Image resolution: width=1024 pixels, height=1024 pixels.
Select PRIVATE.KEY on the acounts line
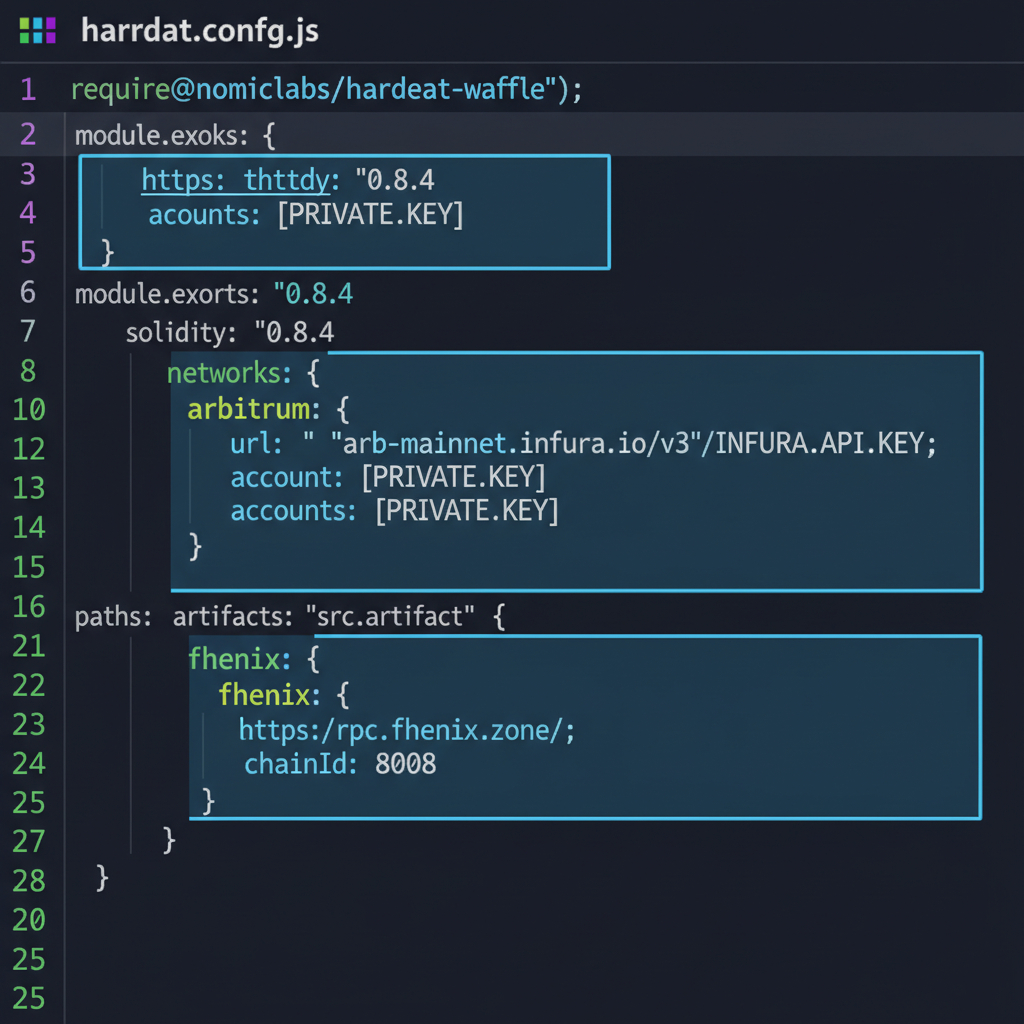pyautogui.click(x=370, y=214)
